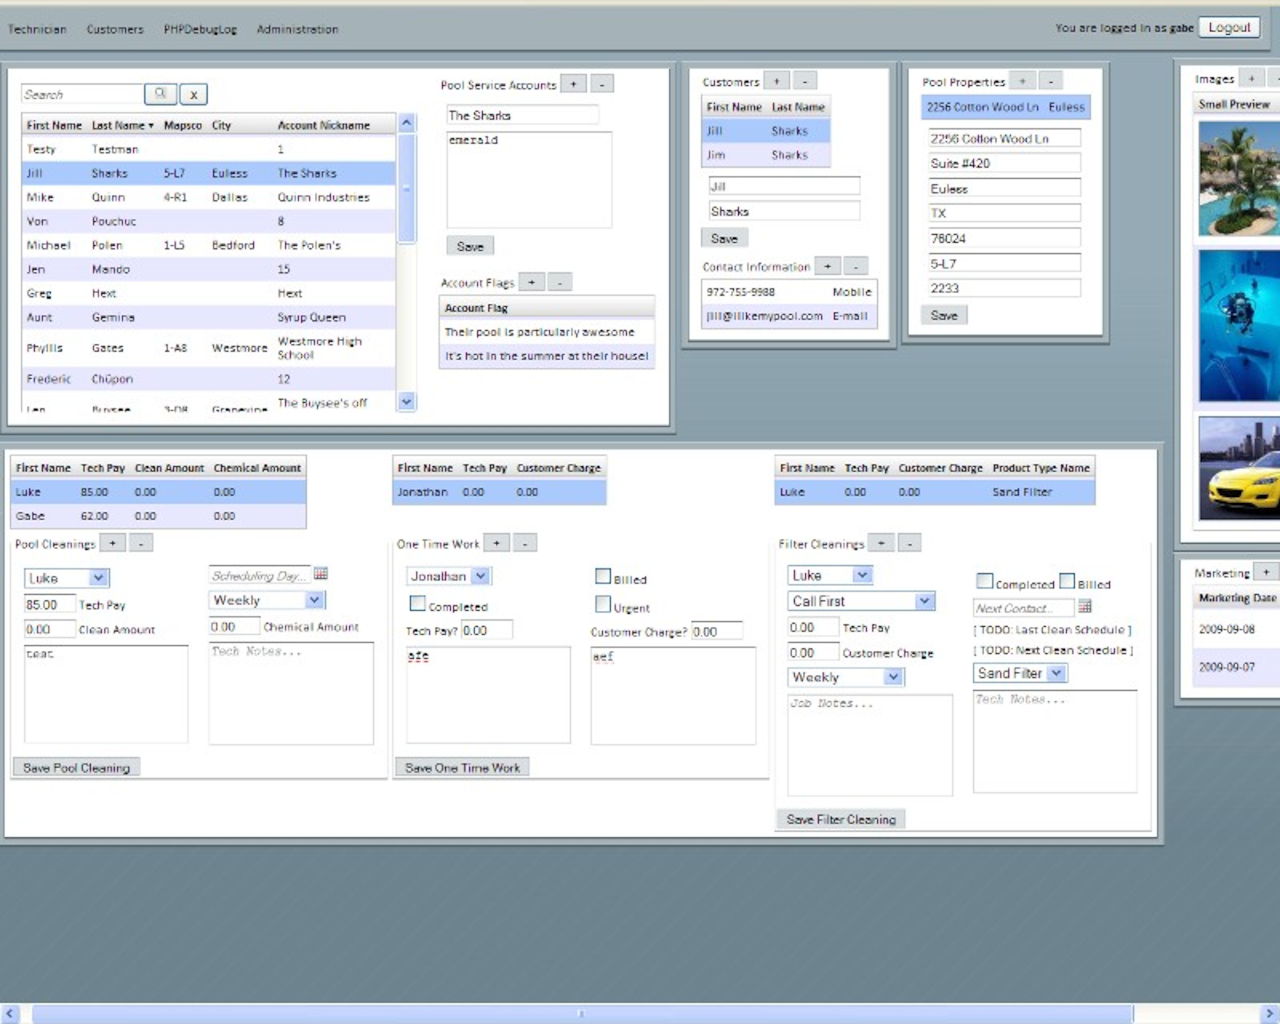Screen dimensions: 1280x1024
Task: Expand the Sand Filter dropdown
Action: tap(1056, 673)
